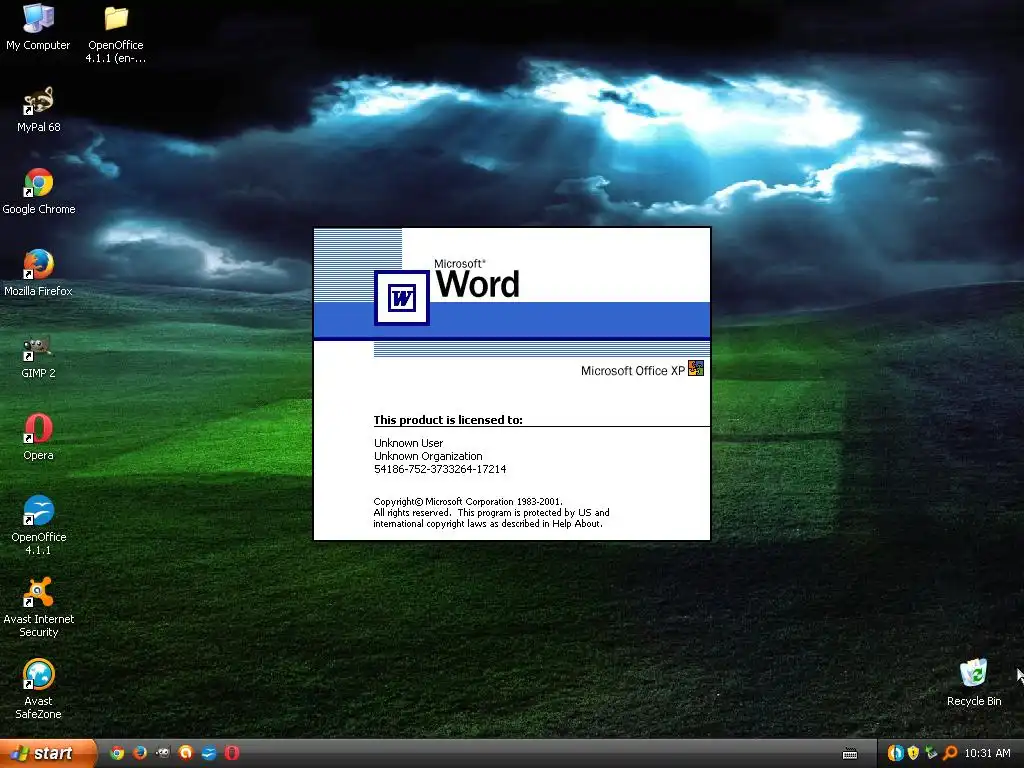Screen dimensions: 1024x768
Task: Click the "Microsoft Office XP" text
Action: click(633, 370)
